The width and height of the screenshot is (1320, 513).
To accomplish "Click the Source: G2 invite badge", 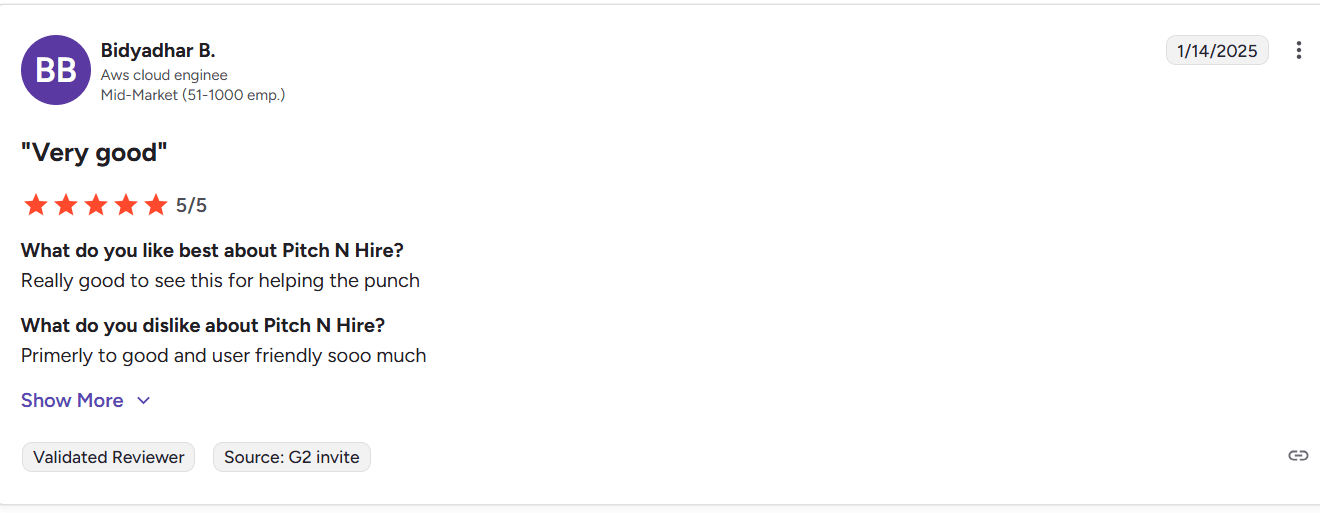I will coord(291,457).
